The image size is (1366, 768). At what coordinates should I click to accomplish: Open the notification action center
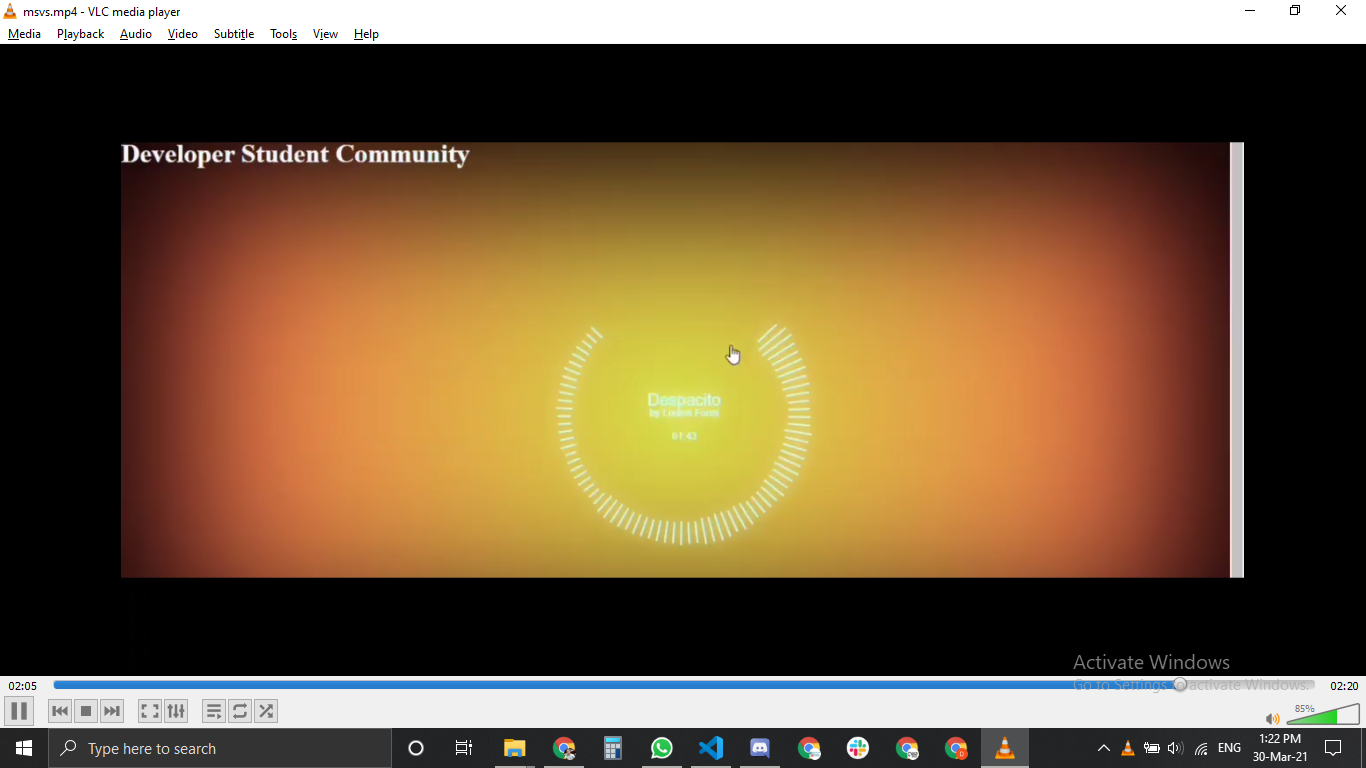[x=1333, y=748]
